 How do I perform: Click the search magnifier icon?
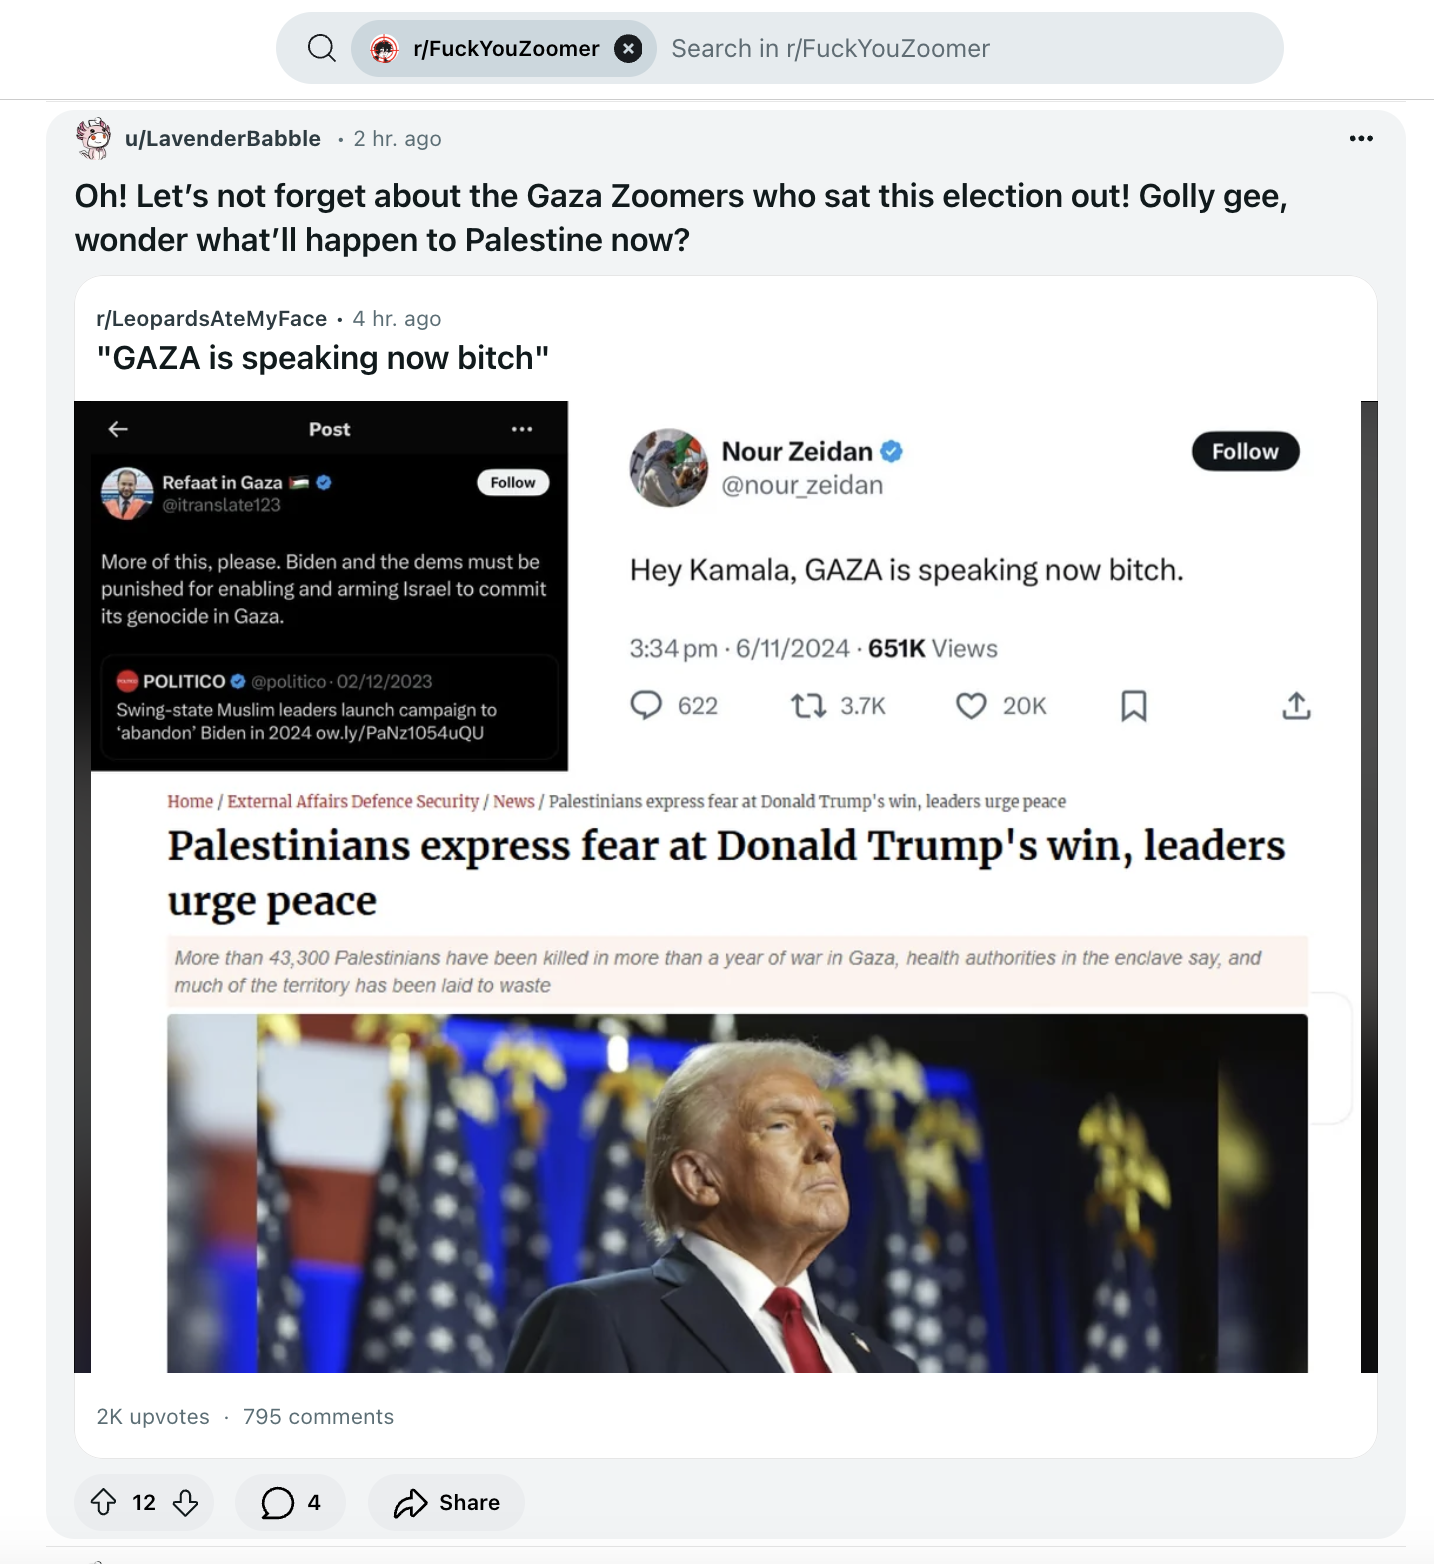click(321, 48)
